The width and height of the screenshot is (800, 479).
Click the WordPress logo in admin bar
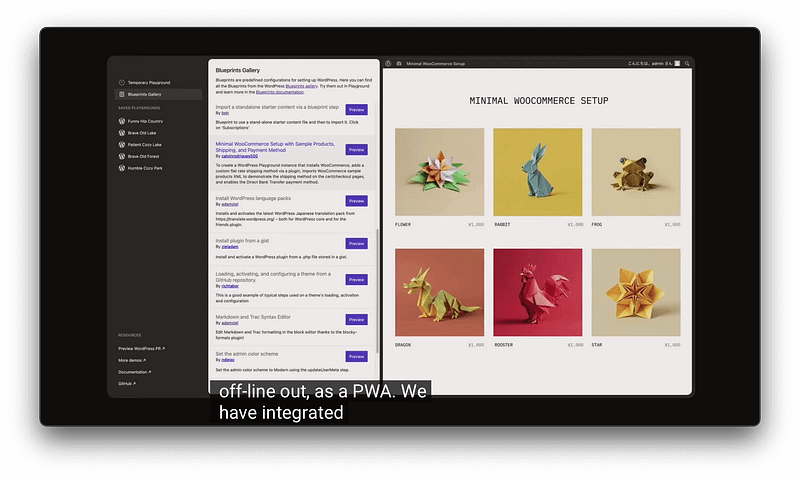[388, 64]
